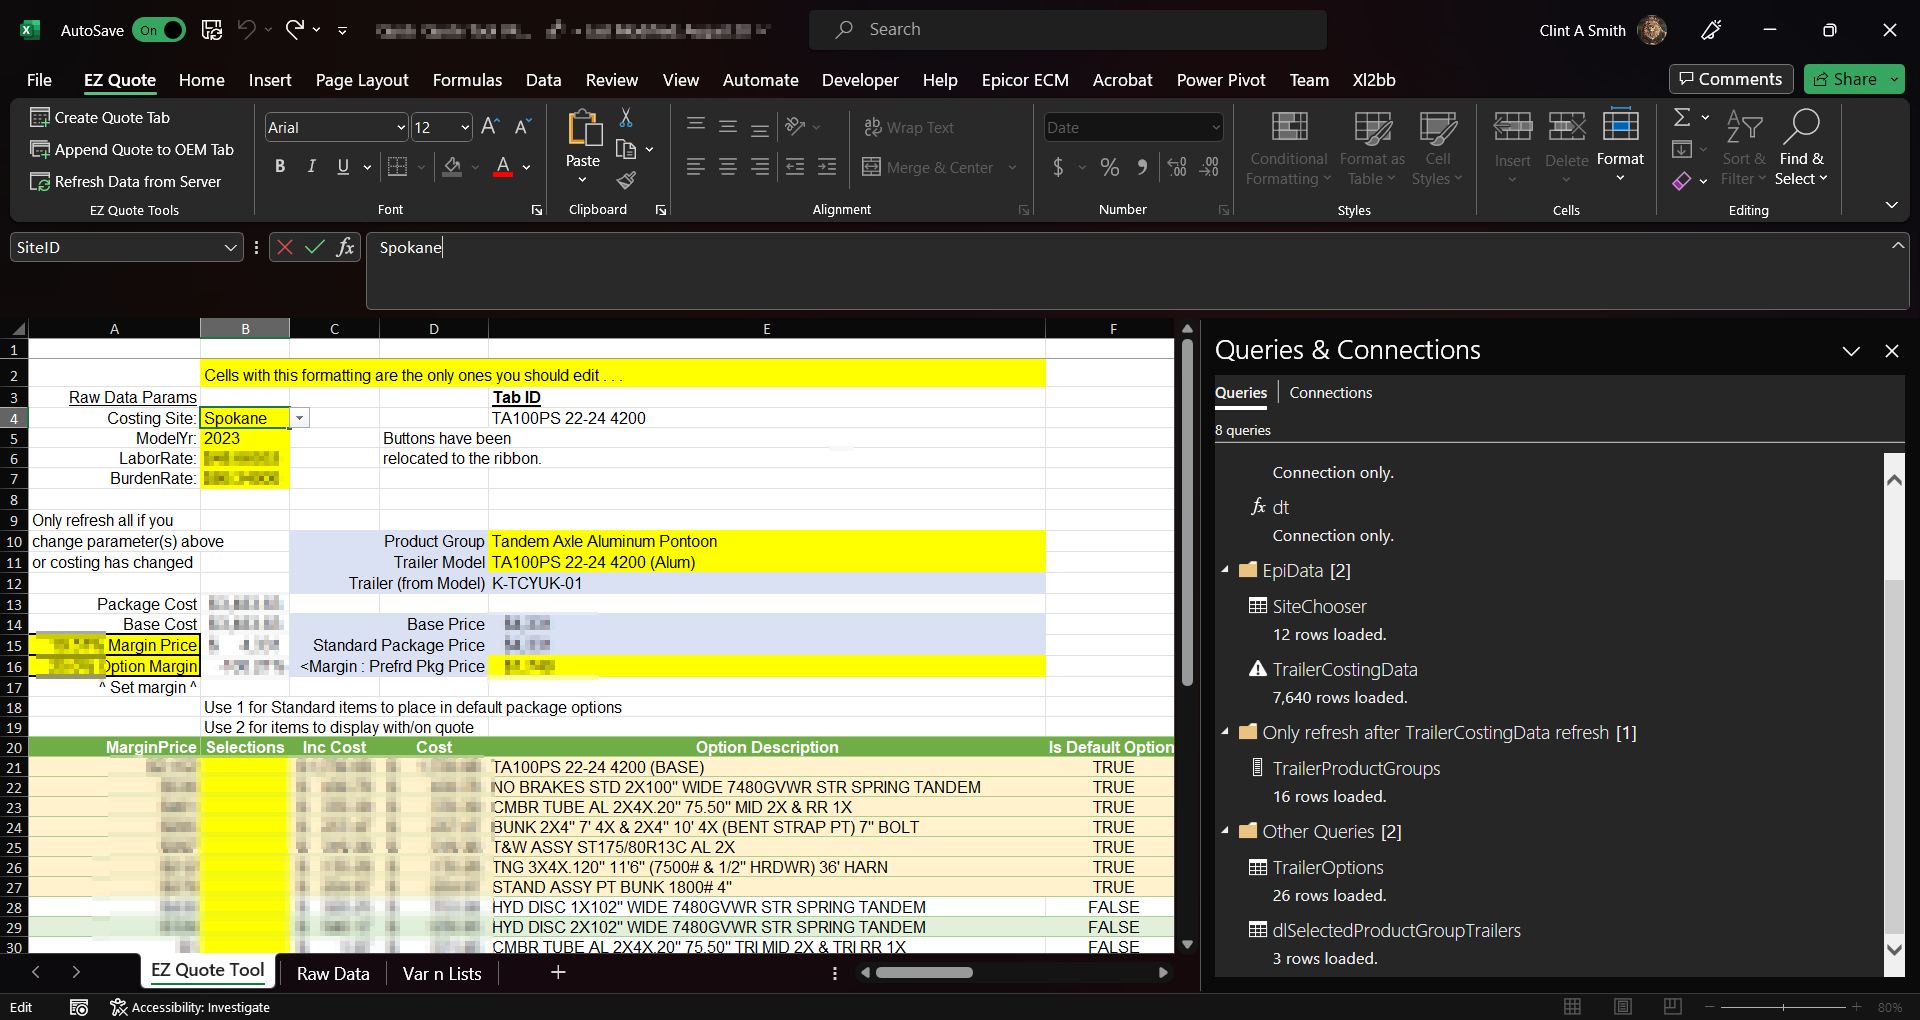Click the Create Quote Tab icon
This screenshot has height=1020, width=1920.
(40, 118)
